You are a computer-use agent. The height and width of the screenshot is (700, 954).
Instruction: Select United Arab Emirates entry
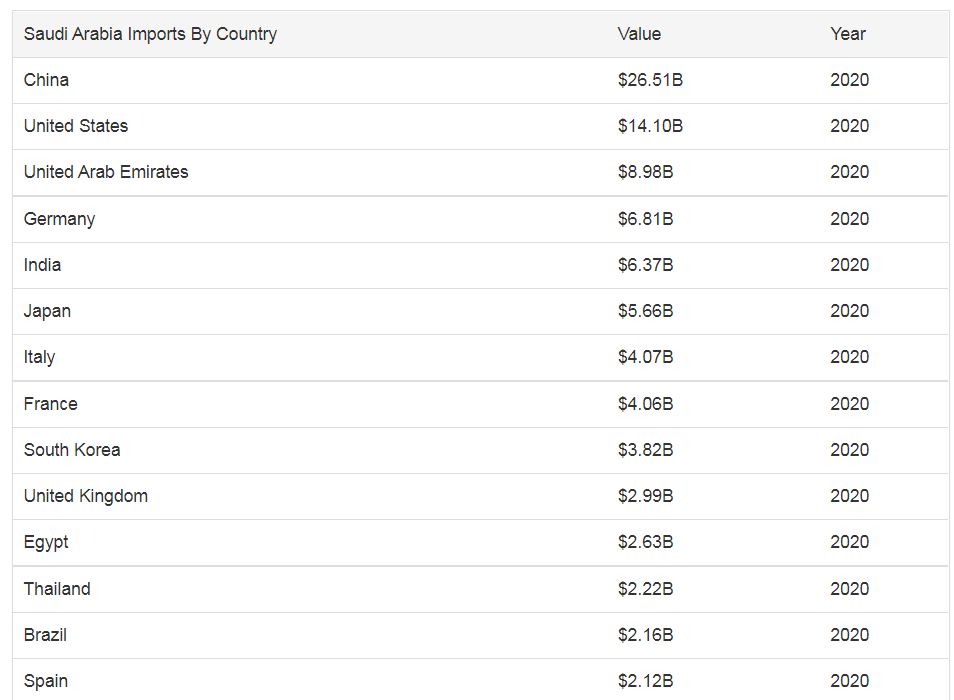(106, 172)
